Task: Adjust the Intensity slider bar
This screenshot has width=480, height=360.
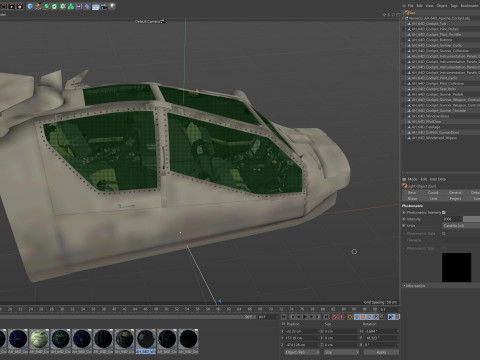Action: pos(471,219)
